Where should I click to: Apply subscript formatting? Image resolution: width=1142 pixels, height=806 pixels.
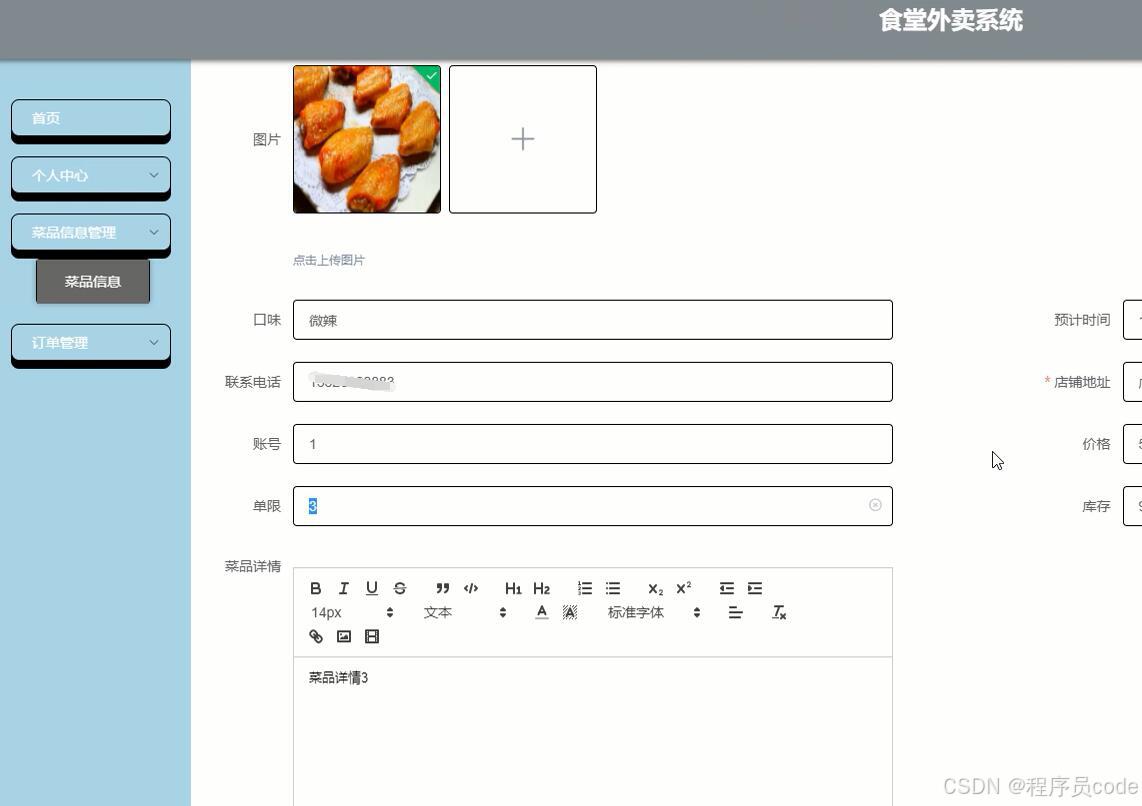coord(655,589)
